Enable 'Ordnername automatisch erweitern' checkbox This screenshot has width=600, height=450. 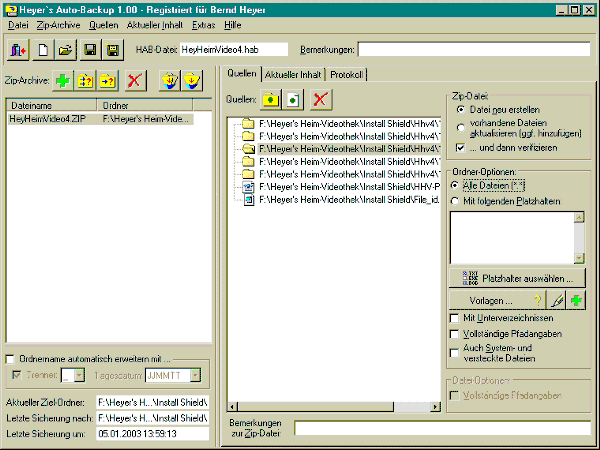pos(11,359)
